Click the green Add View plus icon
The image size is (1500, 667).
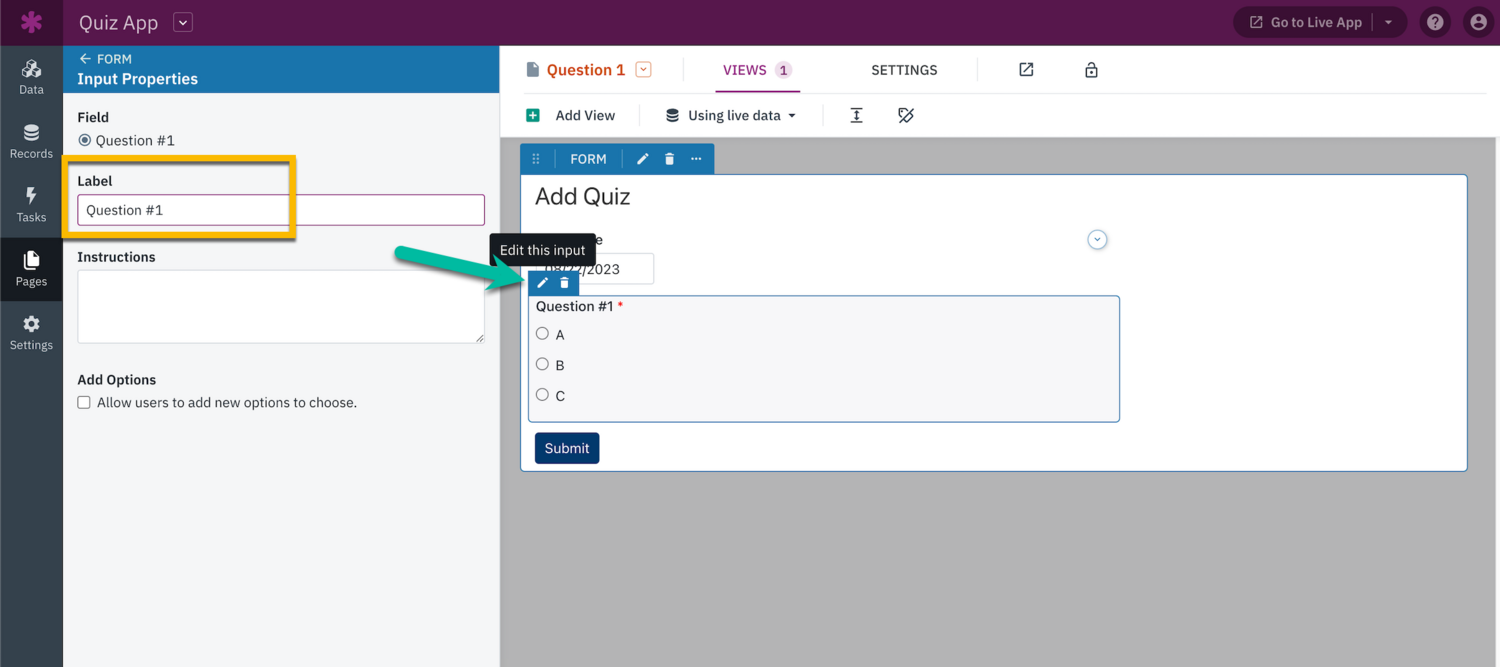[x=533, y=116]
